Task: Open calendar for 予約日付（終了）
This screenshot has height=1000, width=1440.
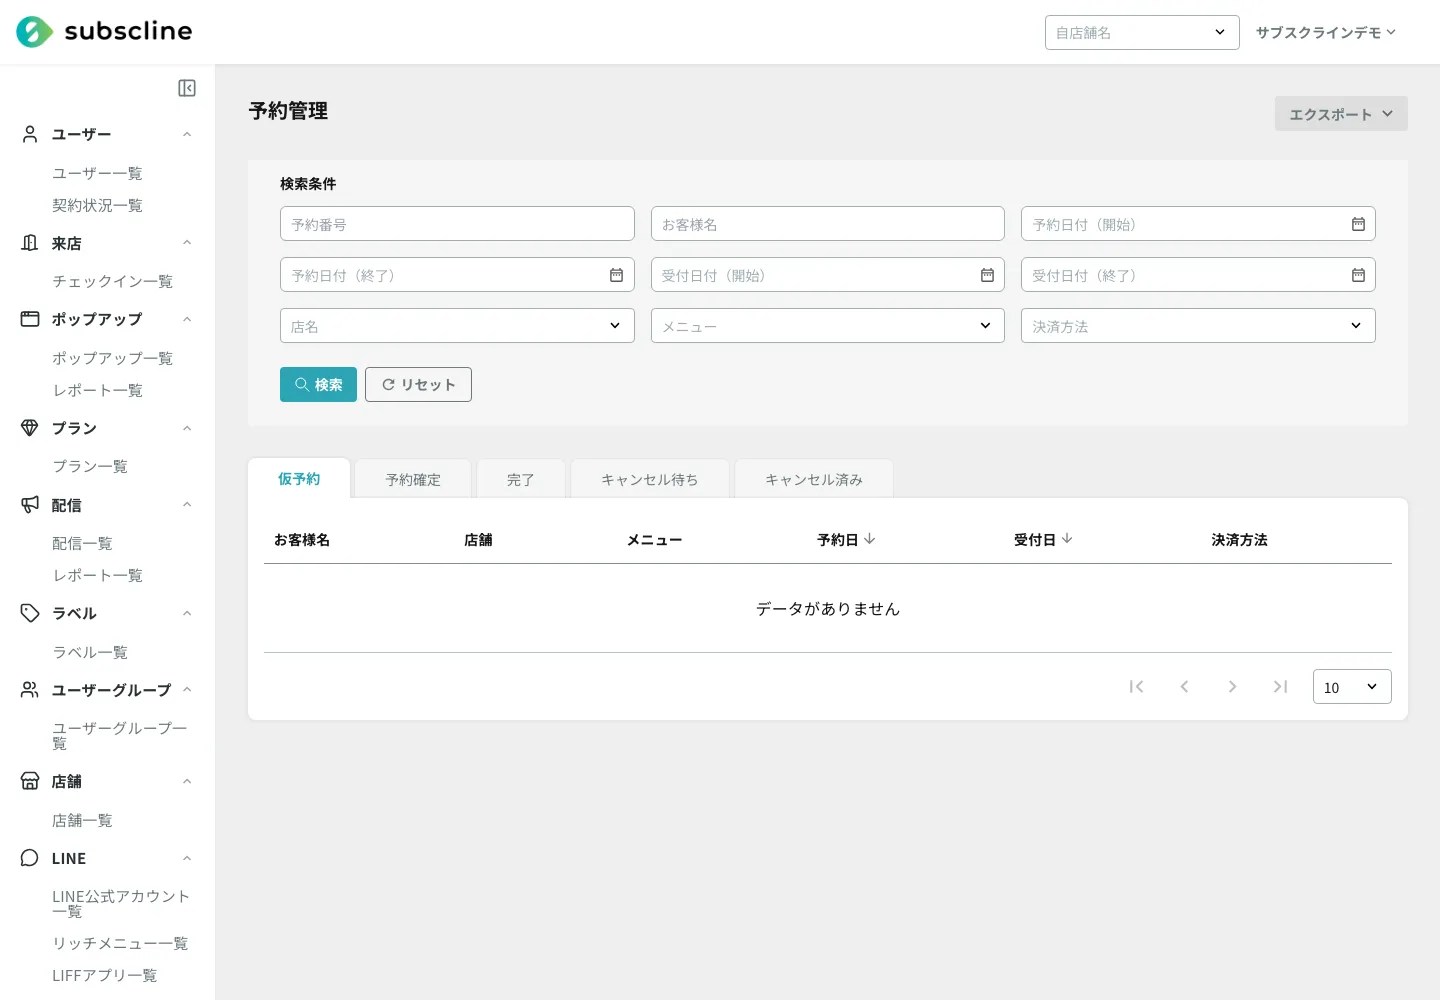Action: 616,275
